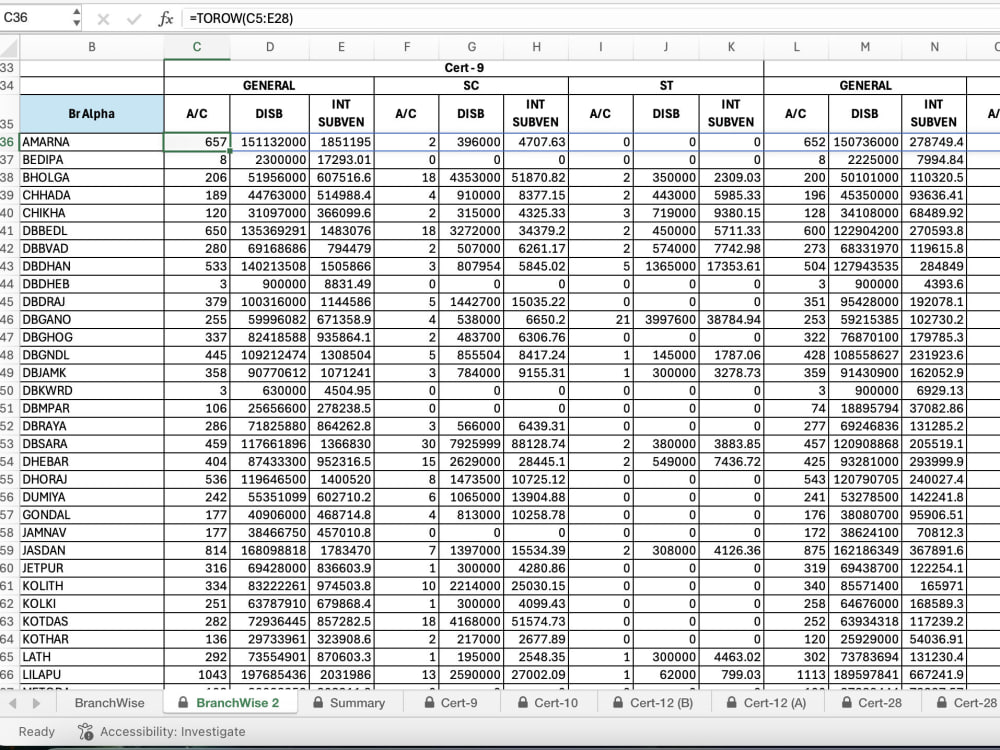Switch to the BranchWise sheet tab
The image size is (1000, 750).
tap(110, 703)
